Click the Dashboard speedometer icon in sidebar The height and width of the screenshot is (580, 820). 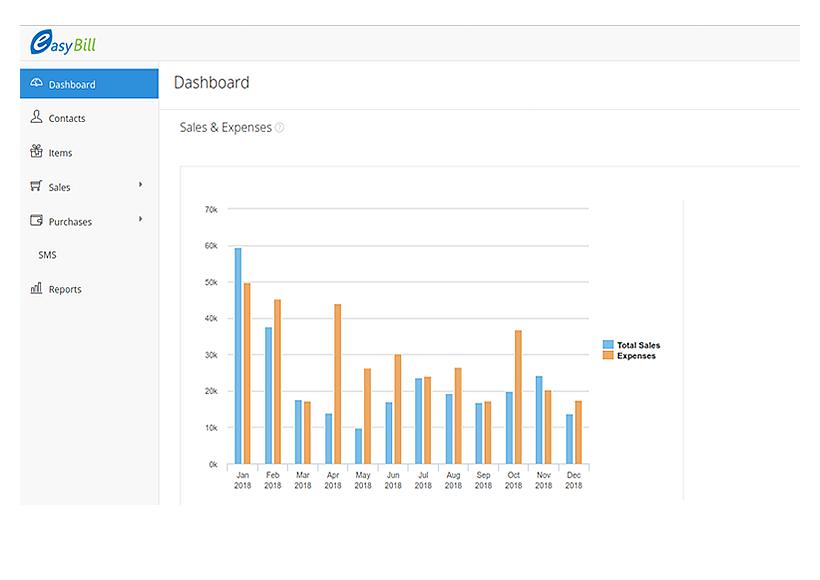[x=36, y=84]
